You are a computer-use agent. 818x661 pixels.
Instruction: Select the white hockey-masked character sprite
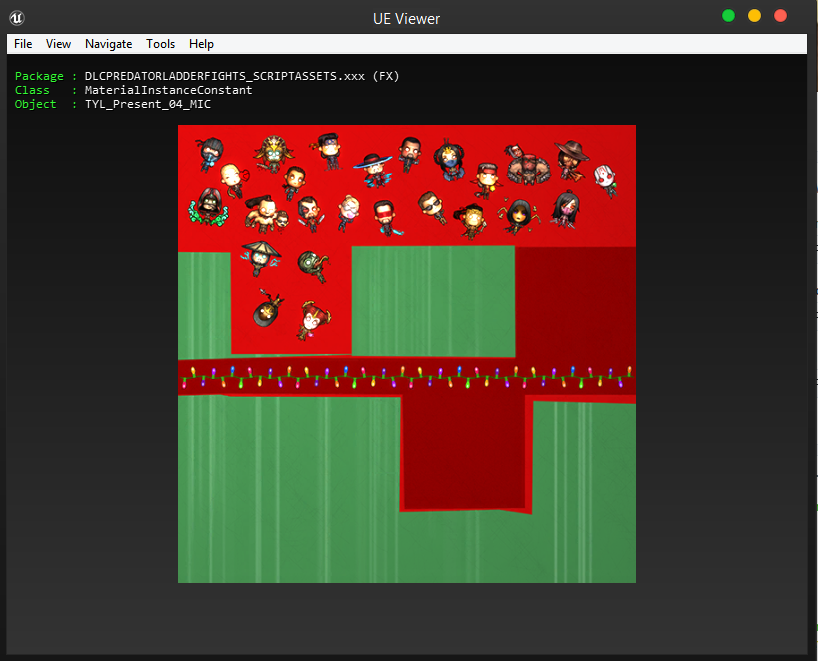[606, 179]
